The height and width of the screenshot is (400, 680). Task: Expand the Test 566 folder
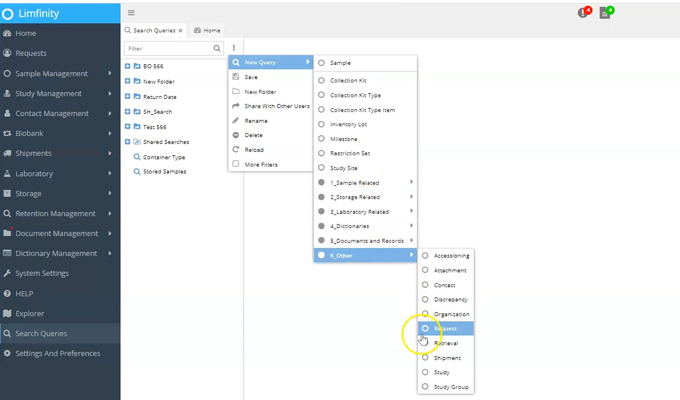pos(128,127)
